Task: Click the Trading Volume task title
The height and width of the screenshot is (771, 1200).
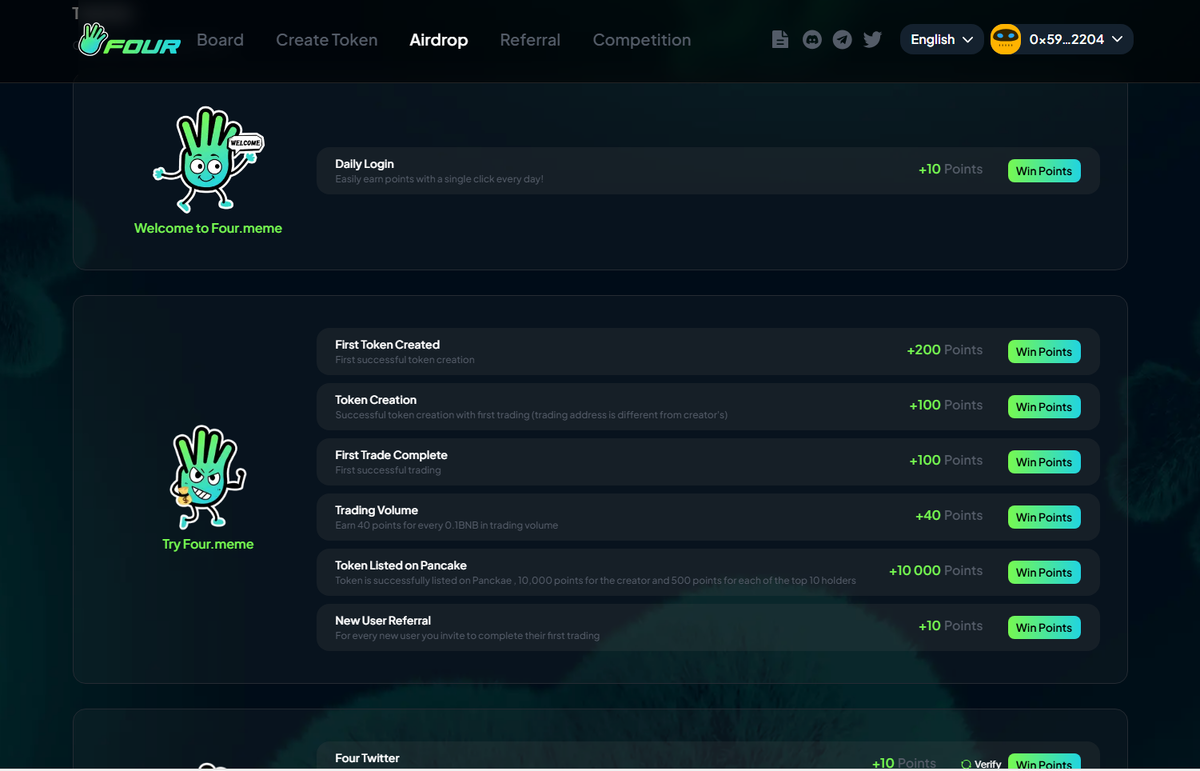Action: point(376,510)
